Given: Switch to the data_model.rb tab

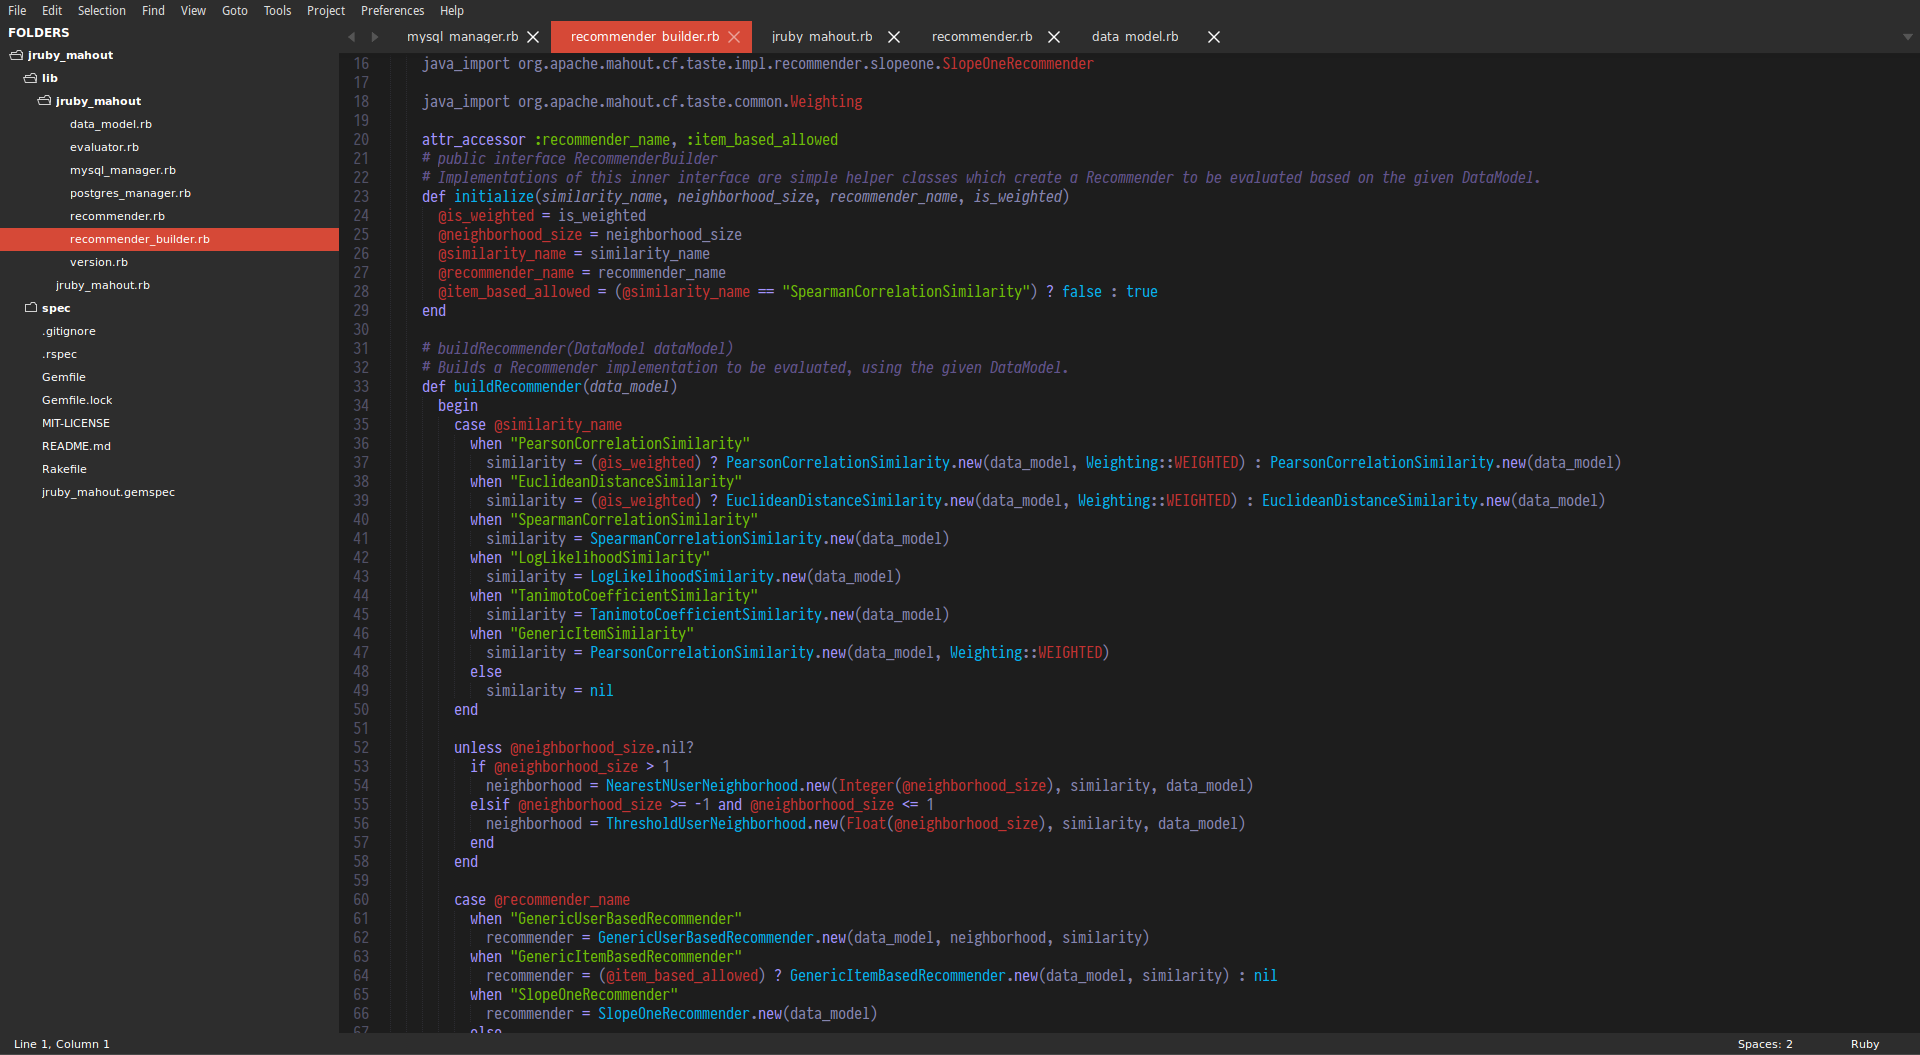Looking at the screenshot, I should 1135,36.
